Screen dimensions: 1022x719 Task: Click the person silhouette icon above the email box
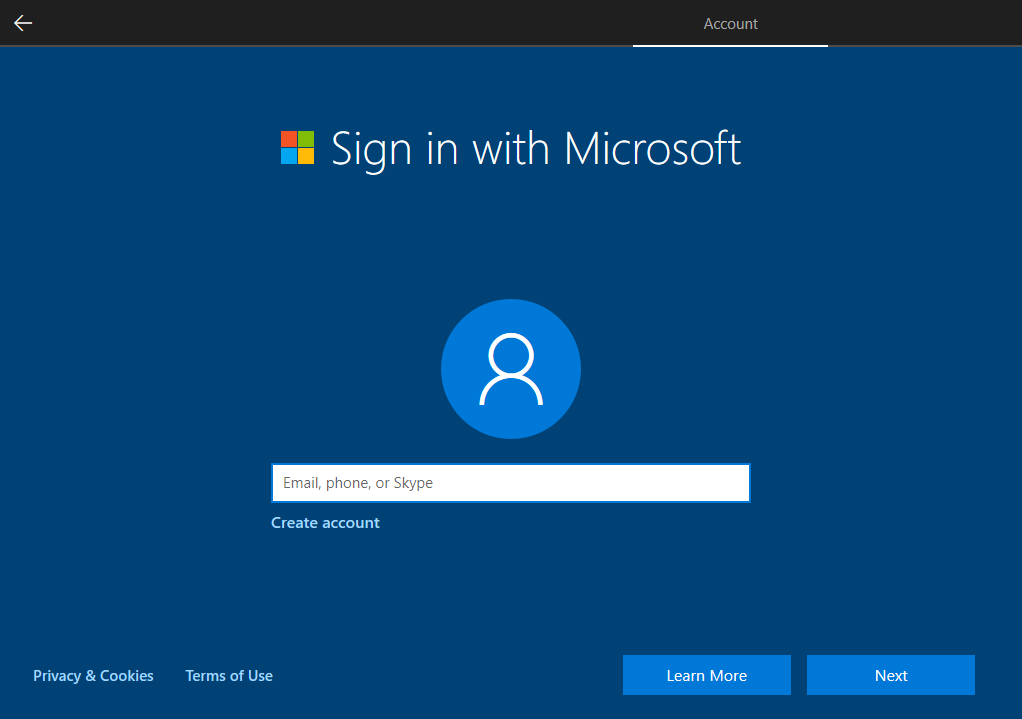[x=511, y=369]
